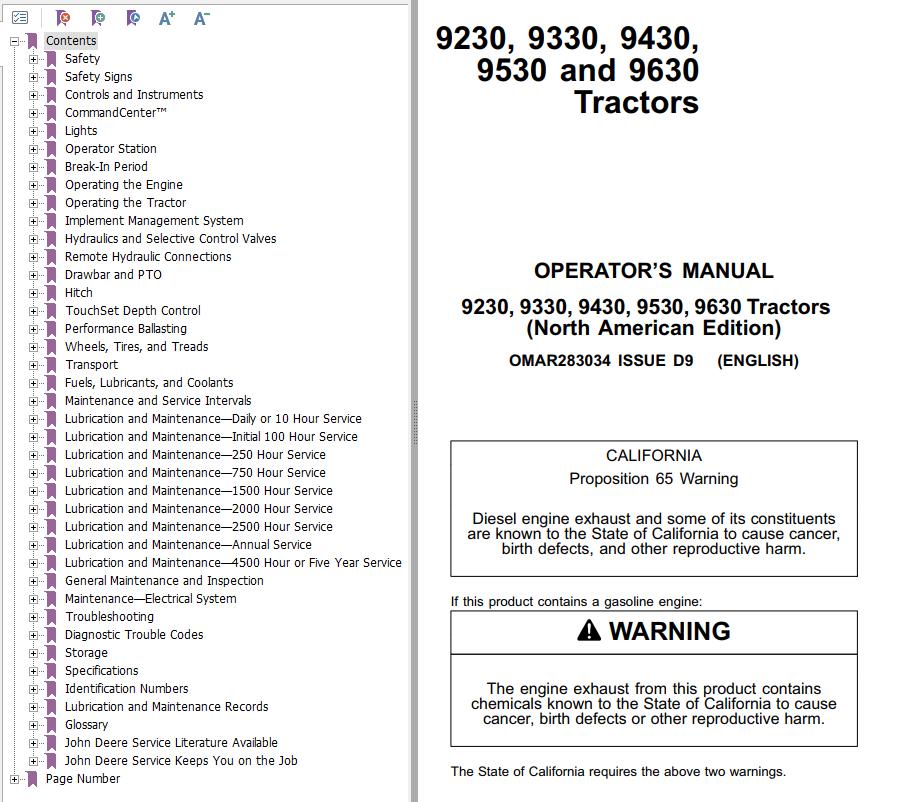Expand General Maintenance and Inspection node
The height and width of the screenshot is (802, 898).
(33, 581)
